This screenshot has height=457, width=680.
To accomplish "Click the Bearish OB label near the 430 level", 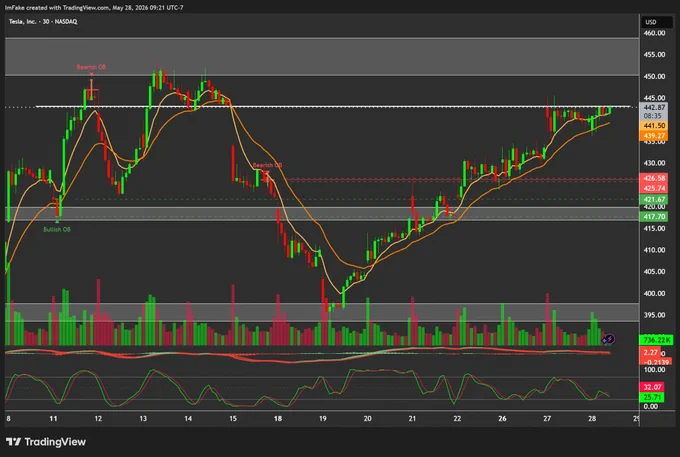I will coord(267,165).
